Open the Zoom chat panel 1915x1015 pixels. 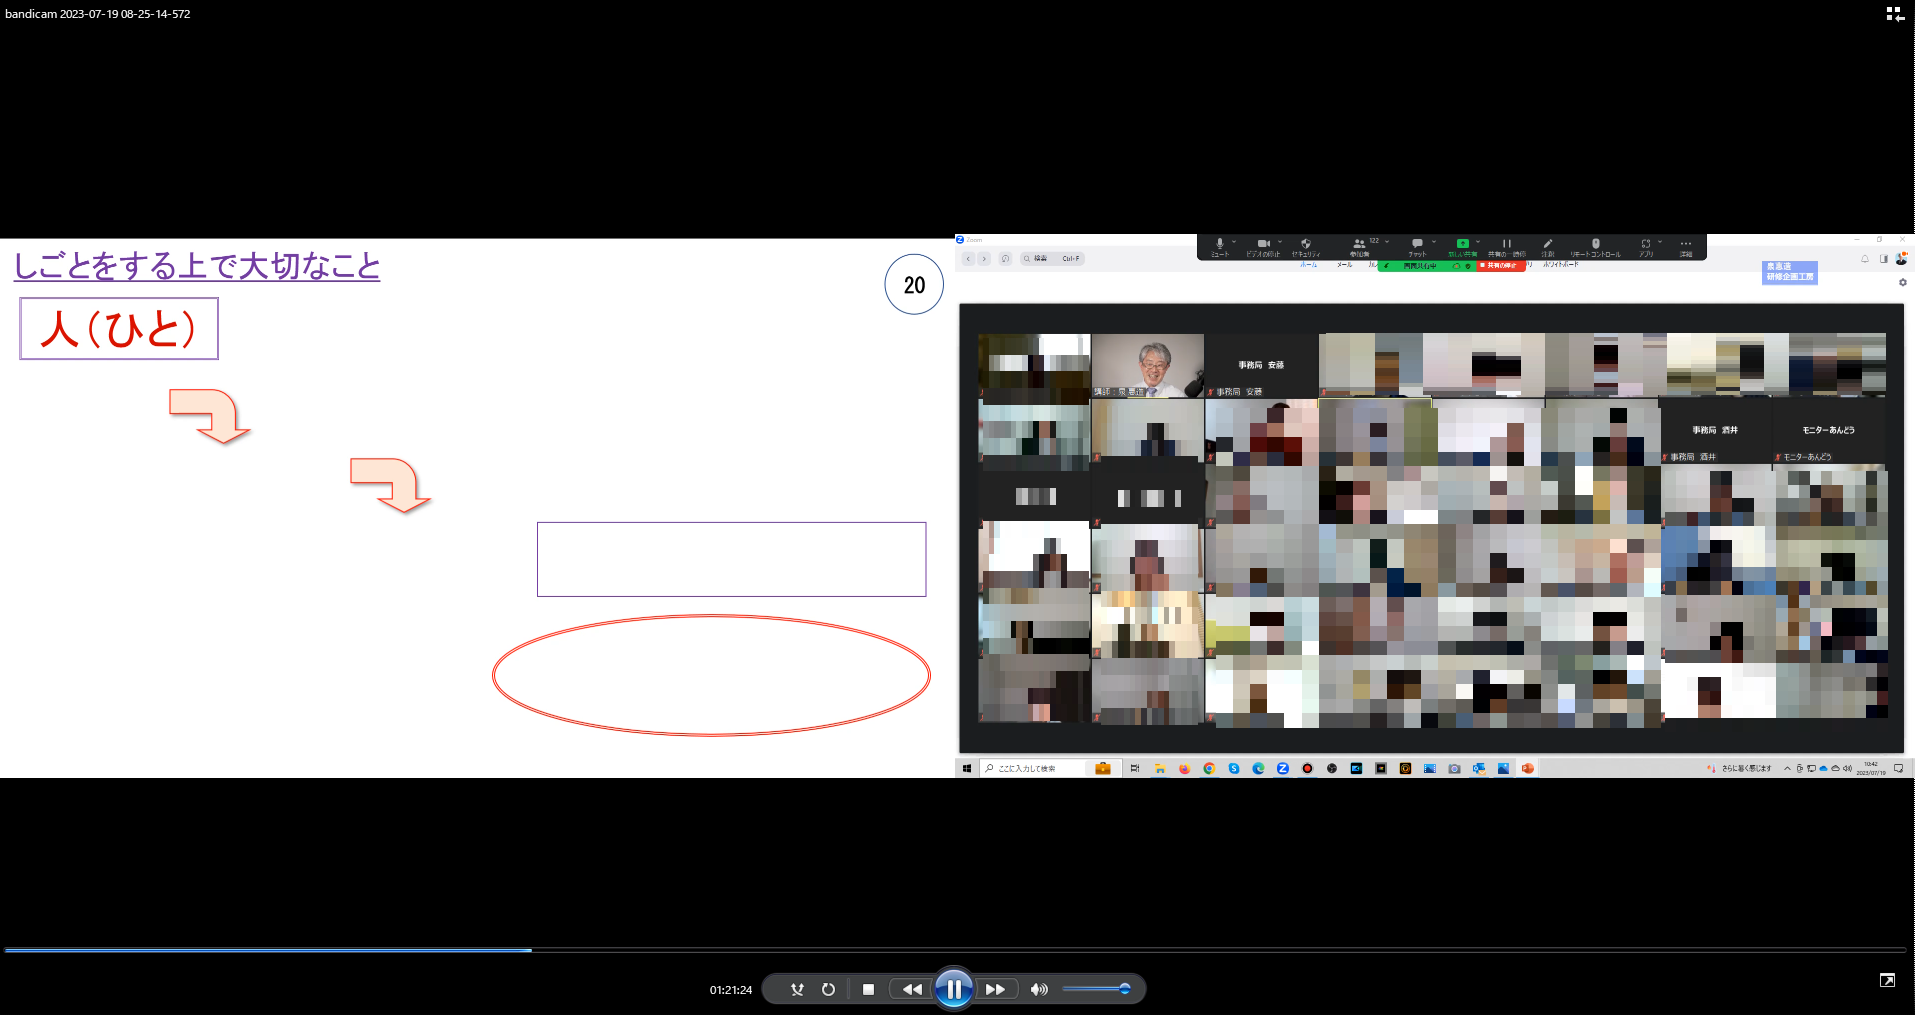1417,247
